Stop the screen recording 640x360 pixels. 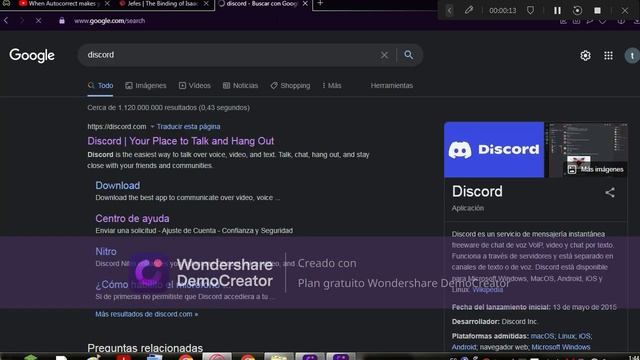tap(597, 10)
